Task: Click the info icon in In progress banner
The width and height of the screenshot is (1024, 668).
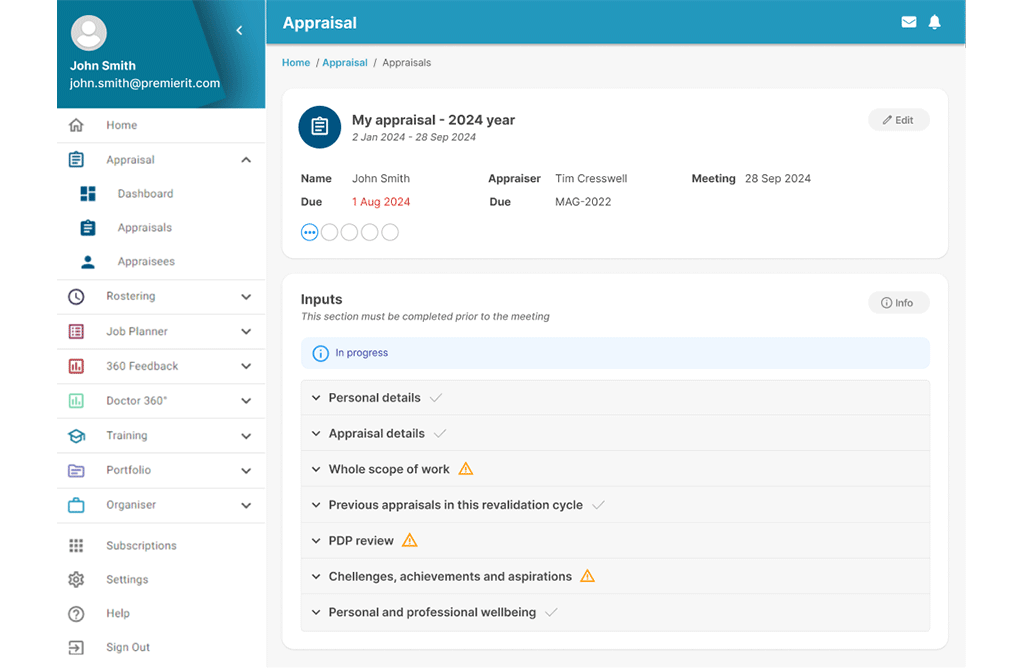Action: pyautogui.click(x=320, y=353)
